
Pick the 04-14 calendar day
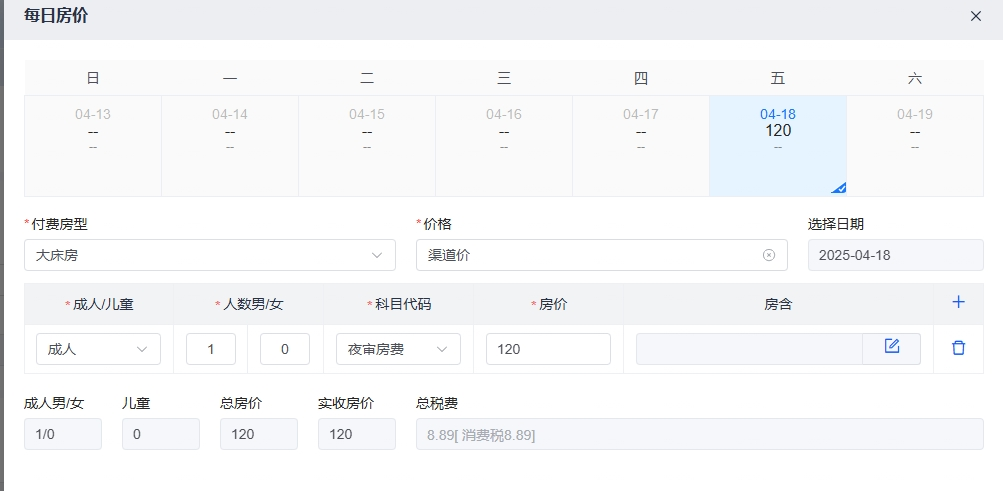pyautogui.click(x=230, y=145)
